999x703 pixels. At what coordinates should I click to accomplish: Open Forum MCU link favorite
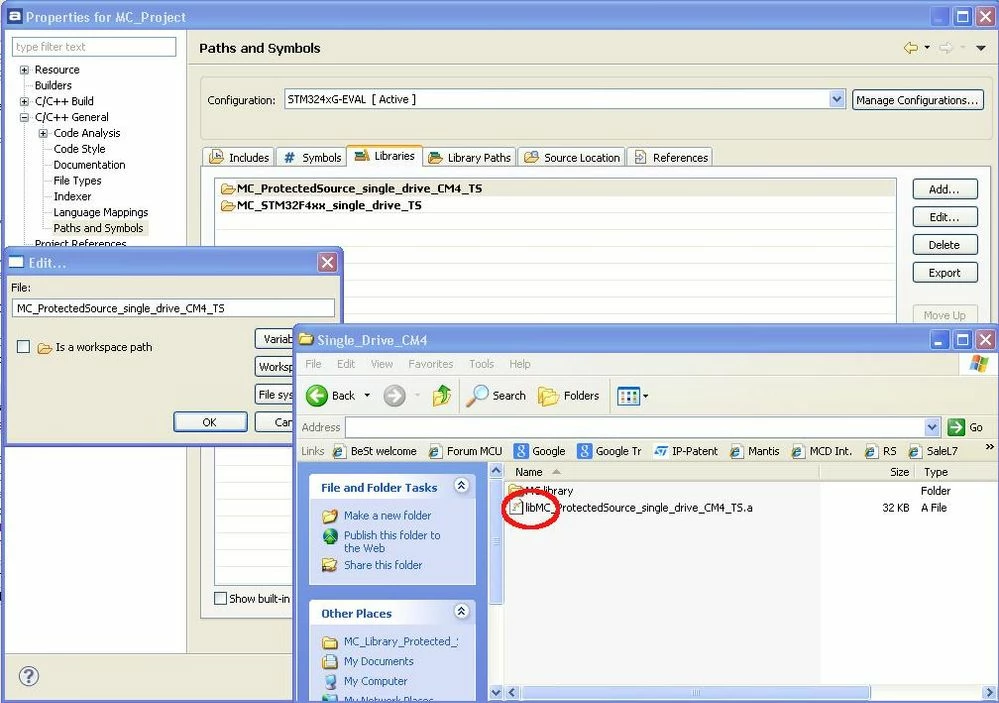tap(465, 451)
